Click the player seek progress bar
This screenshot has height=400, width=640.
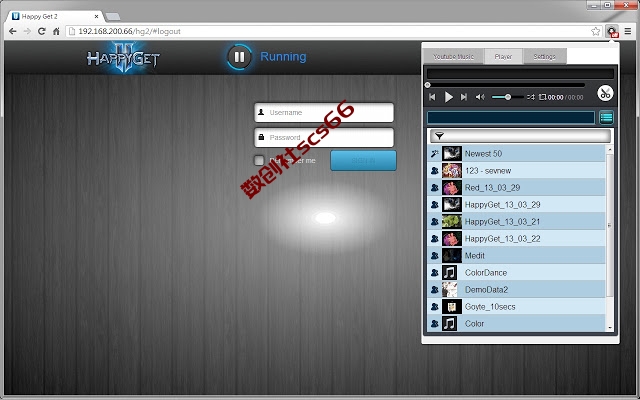[x=506, y=85]
